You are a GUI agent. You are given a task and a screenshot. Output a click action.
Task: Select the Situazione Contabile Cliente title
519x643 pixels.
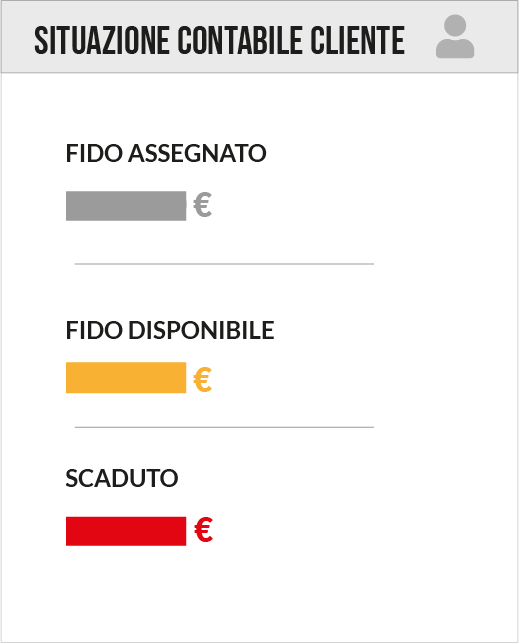(219, 40)
